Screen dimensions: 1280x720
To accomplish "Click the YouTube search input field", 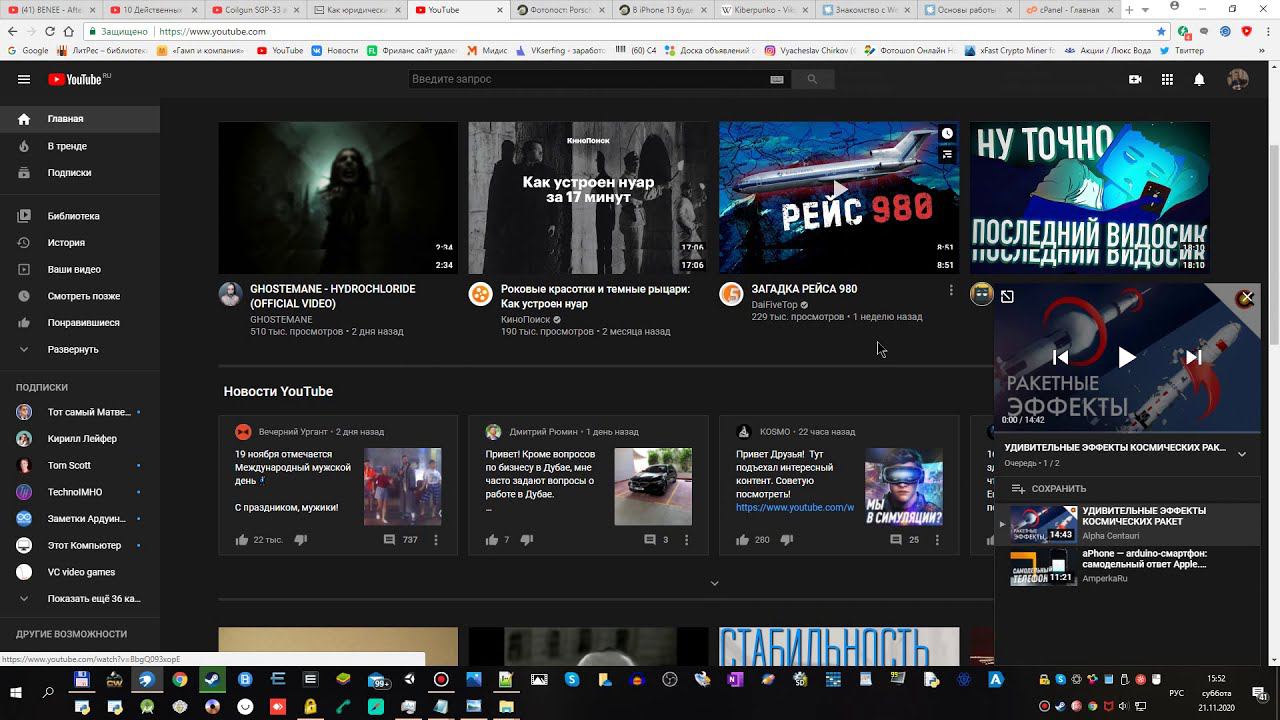I will click(588, 79).
